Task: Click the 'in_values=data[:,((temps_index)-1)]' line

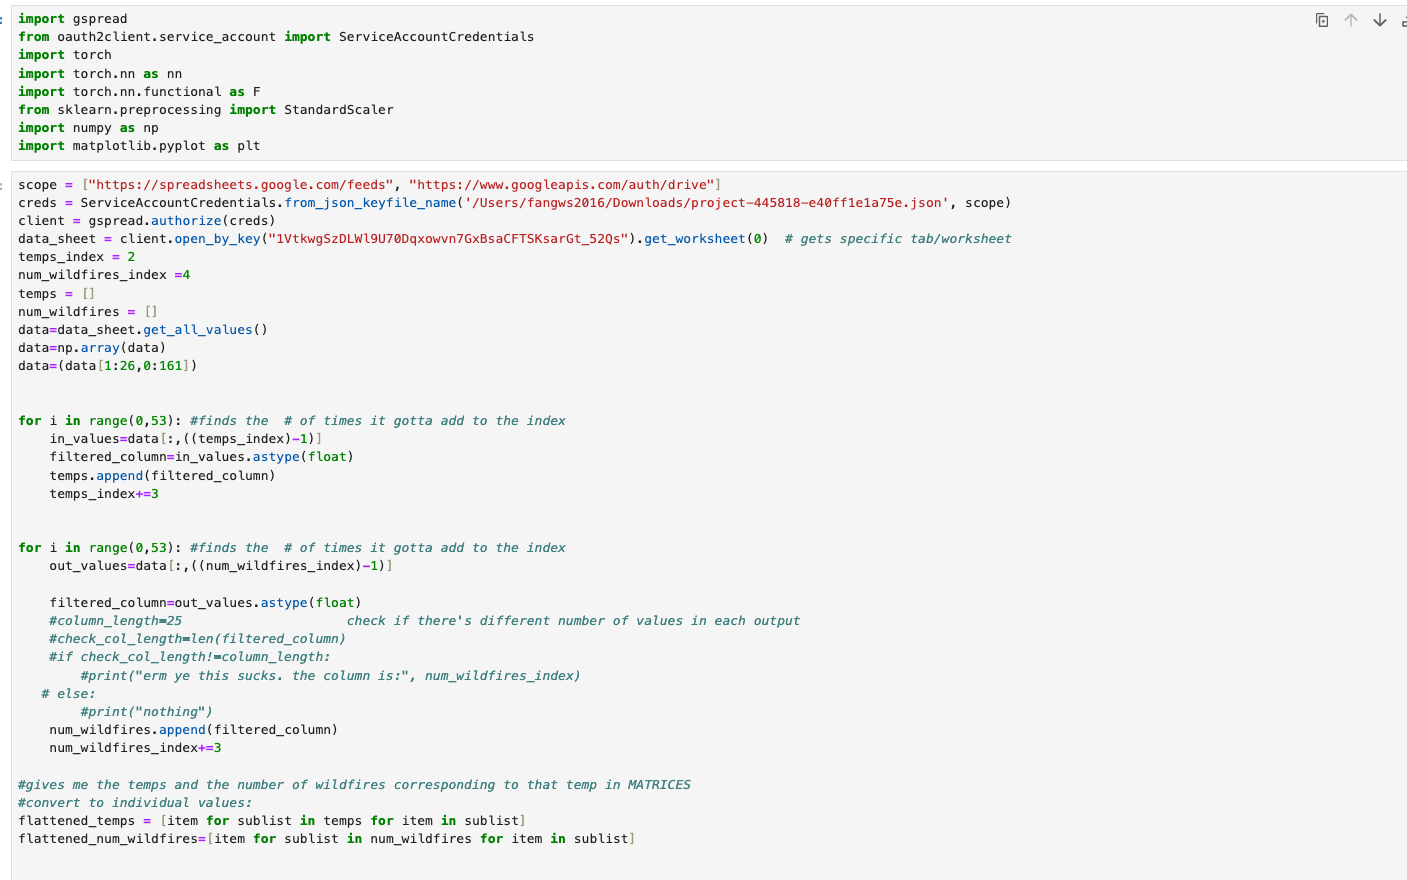Action: pyautogui.click(x=186, y=439)
